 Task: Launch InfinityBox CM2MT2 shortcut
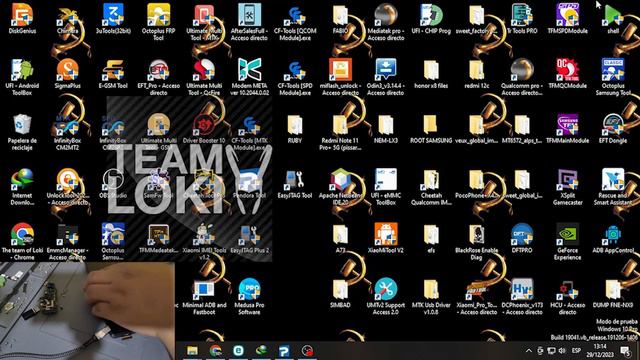[x=68, y=124]
